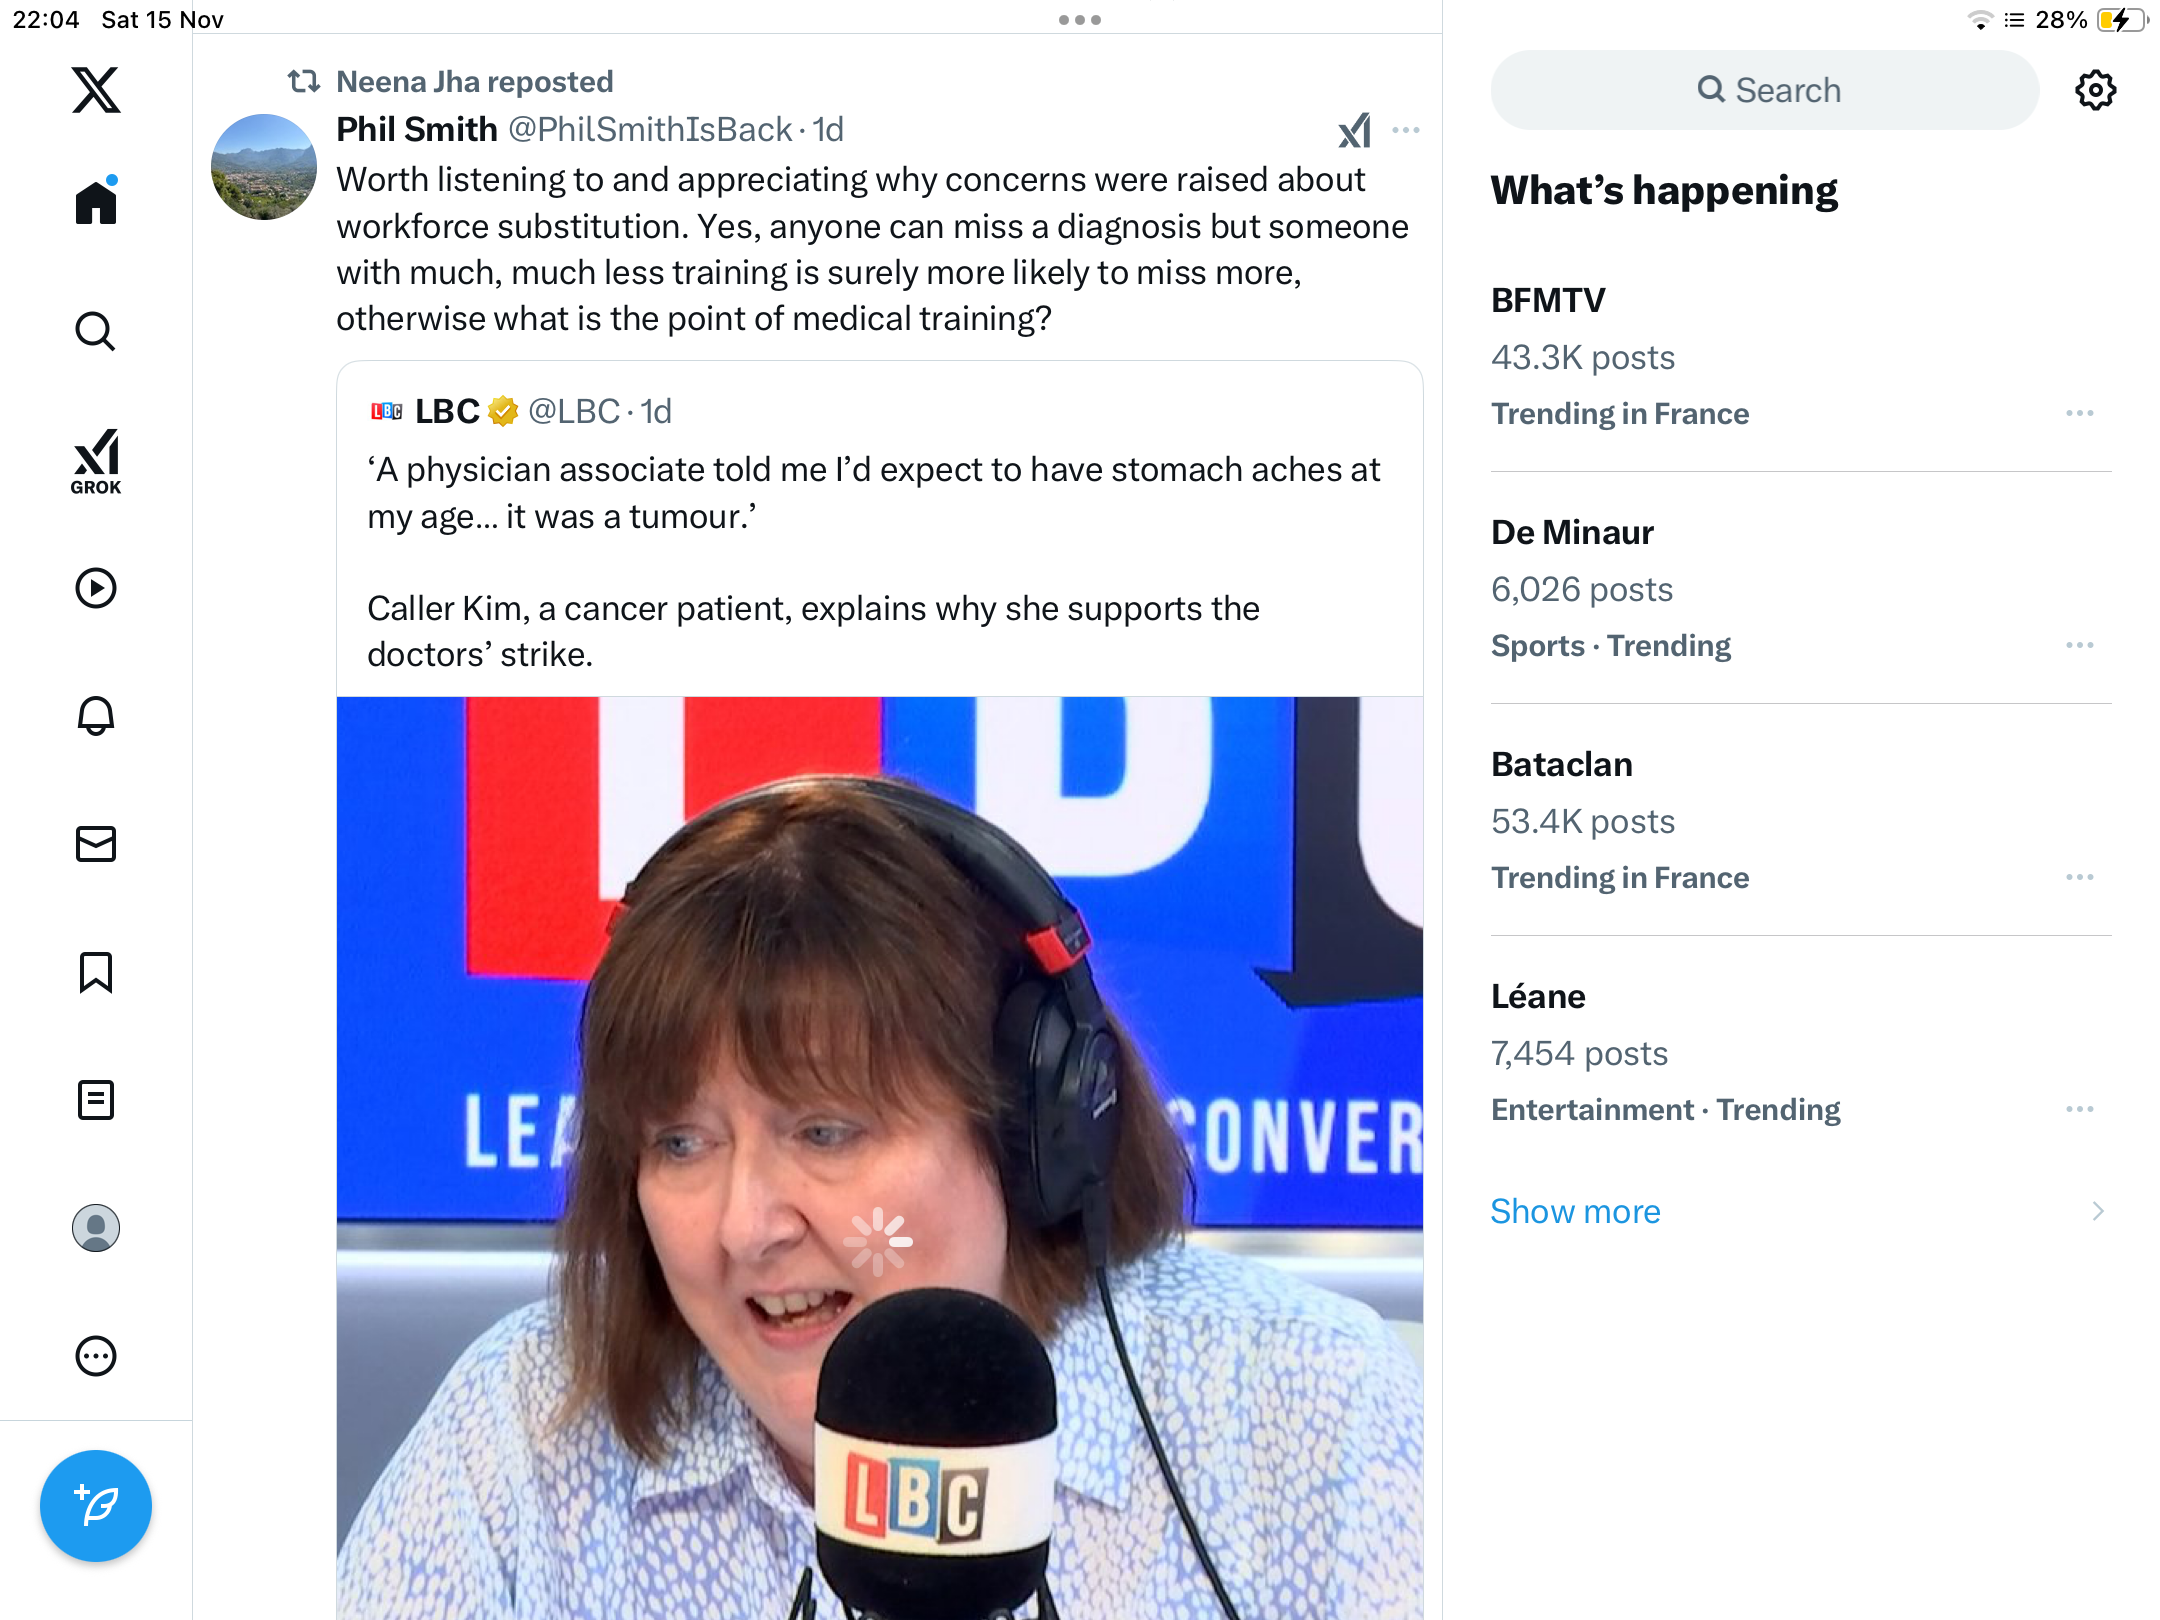Open the profile avatar icon
2160x1620 pixels.
click(x=96, y=1228)
